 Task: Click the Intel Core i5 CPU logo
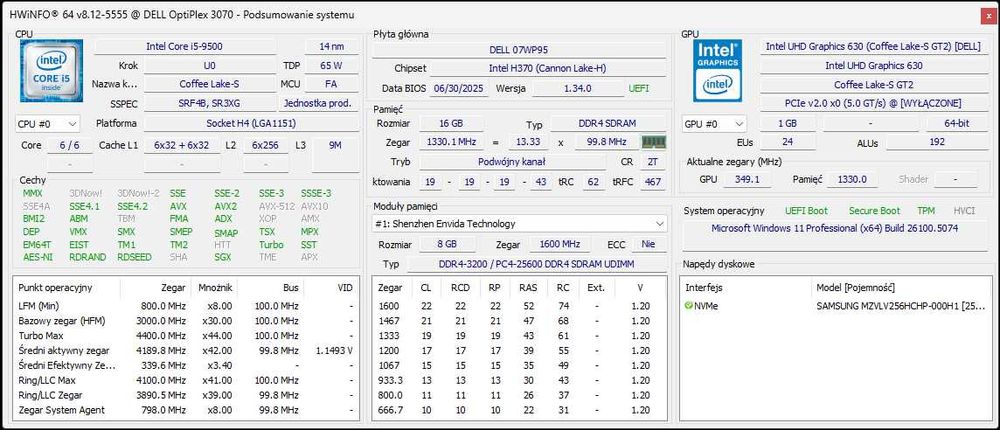[51, 71]
